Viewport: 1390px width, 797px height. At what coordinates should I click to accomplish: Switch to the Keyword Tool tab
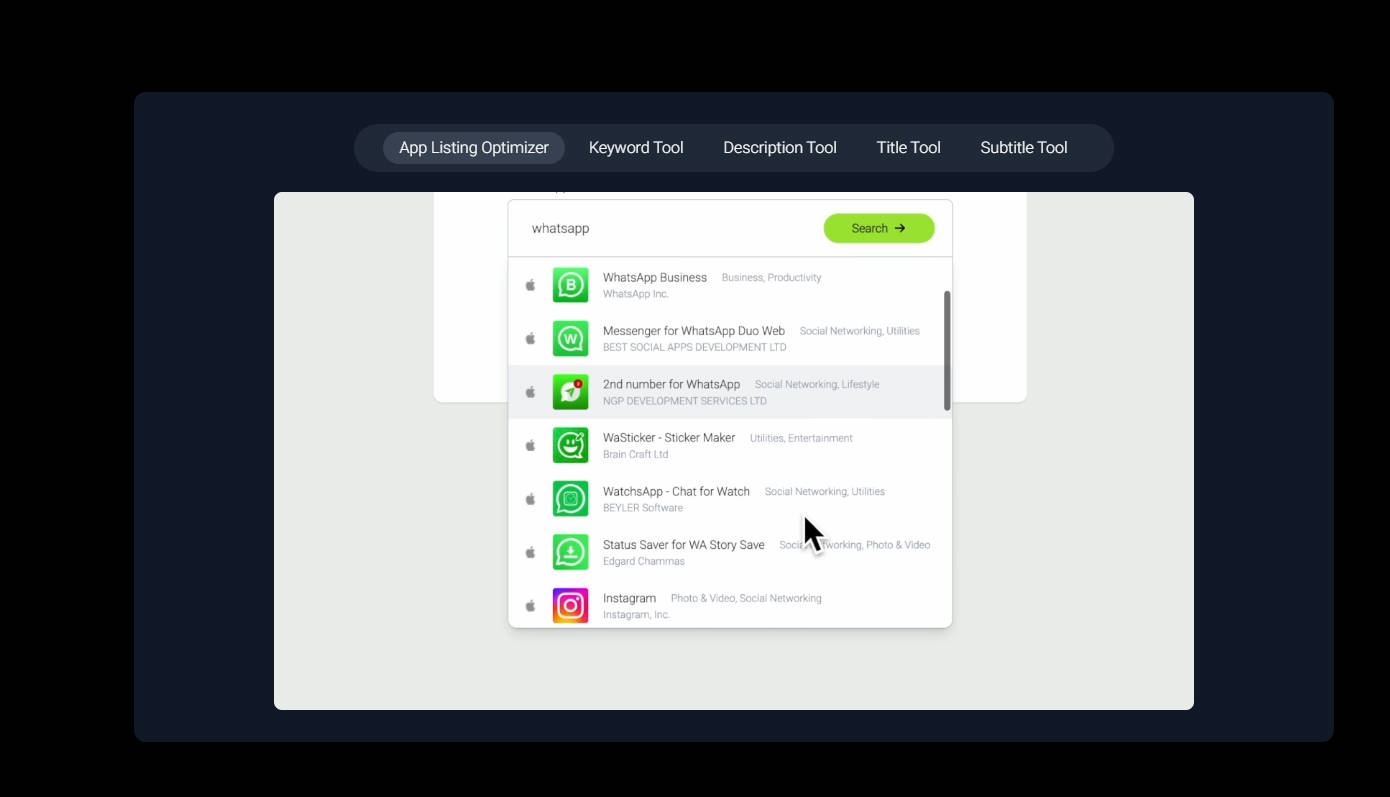click(x=636, y=148)
